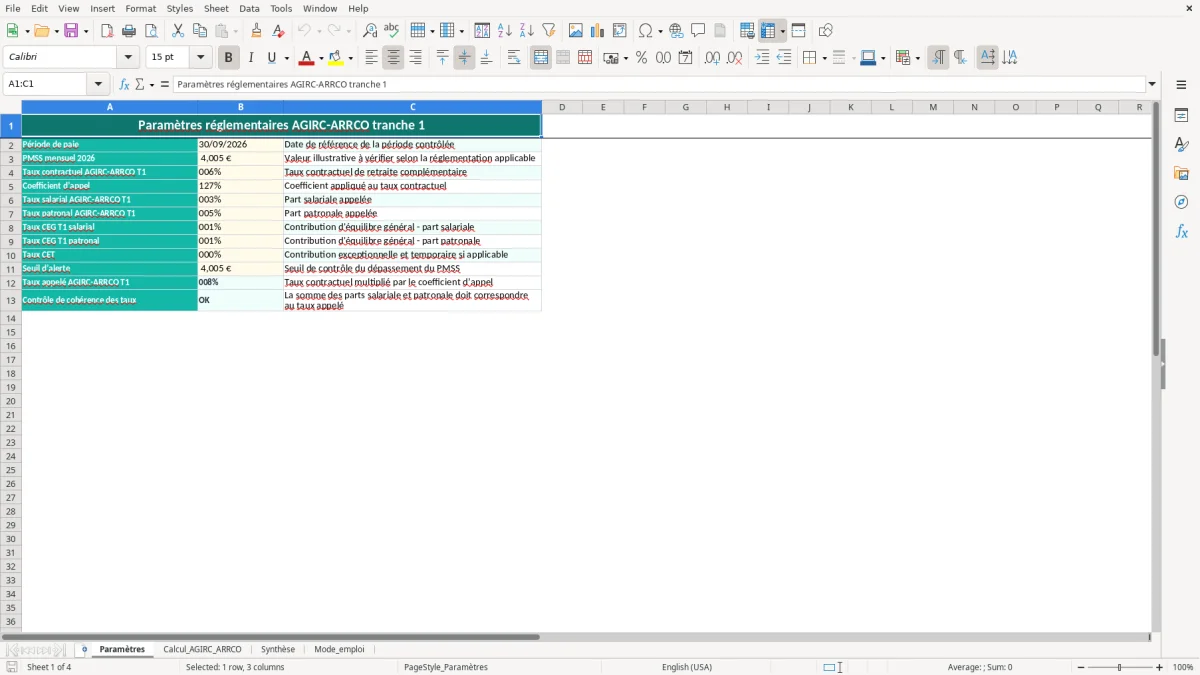
Task: Toggle Print Preview
Action: [x=151, y=31]
